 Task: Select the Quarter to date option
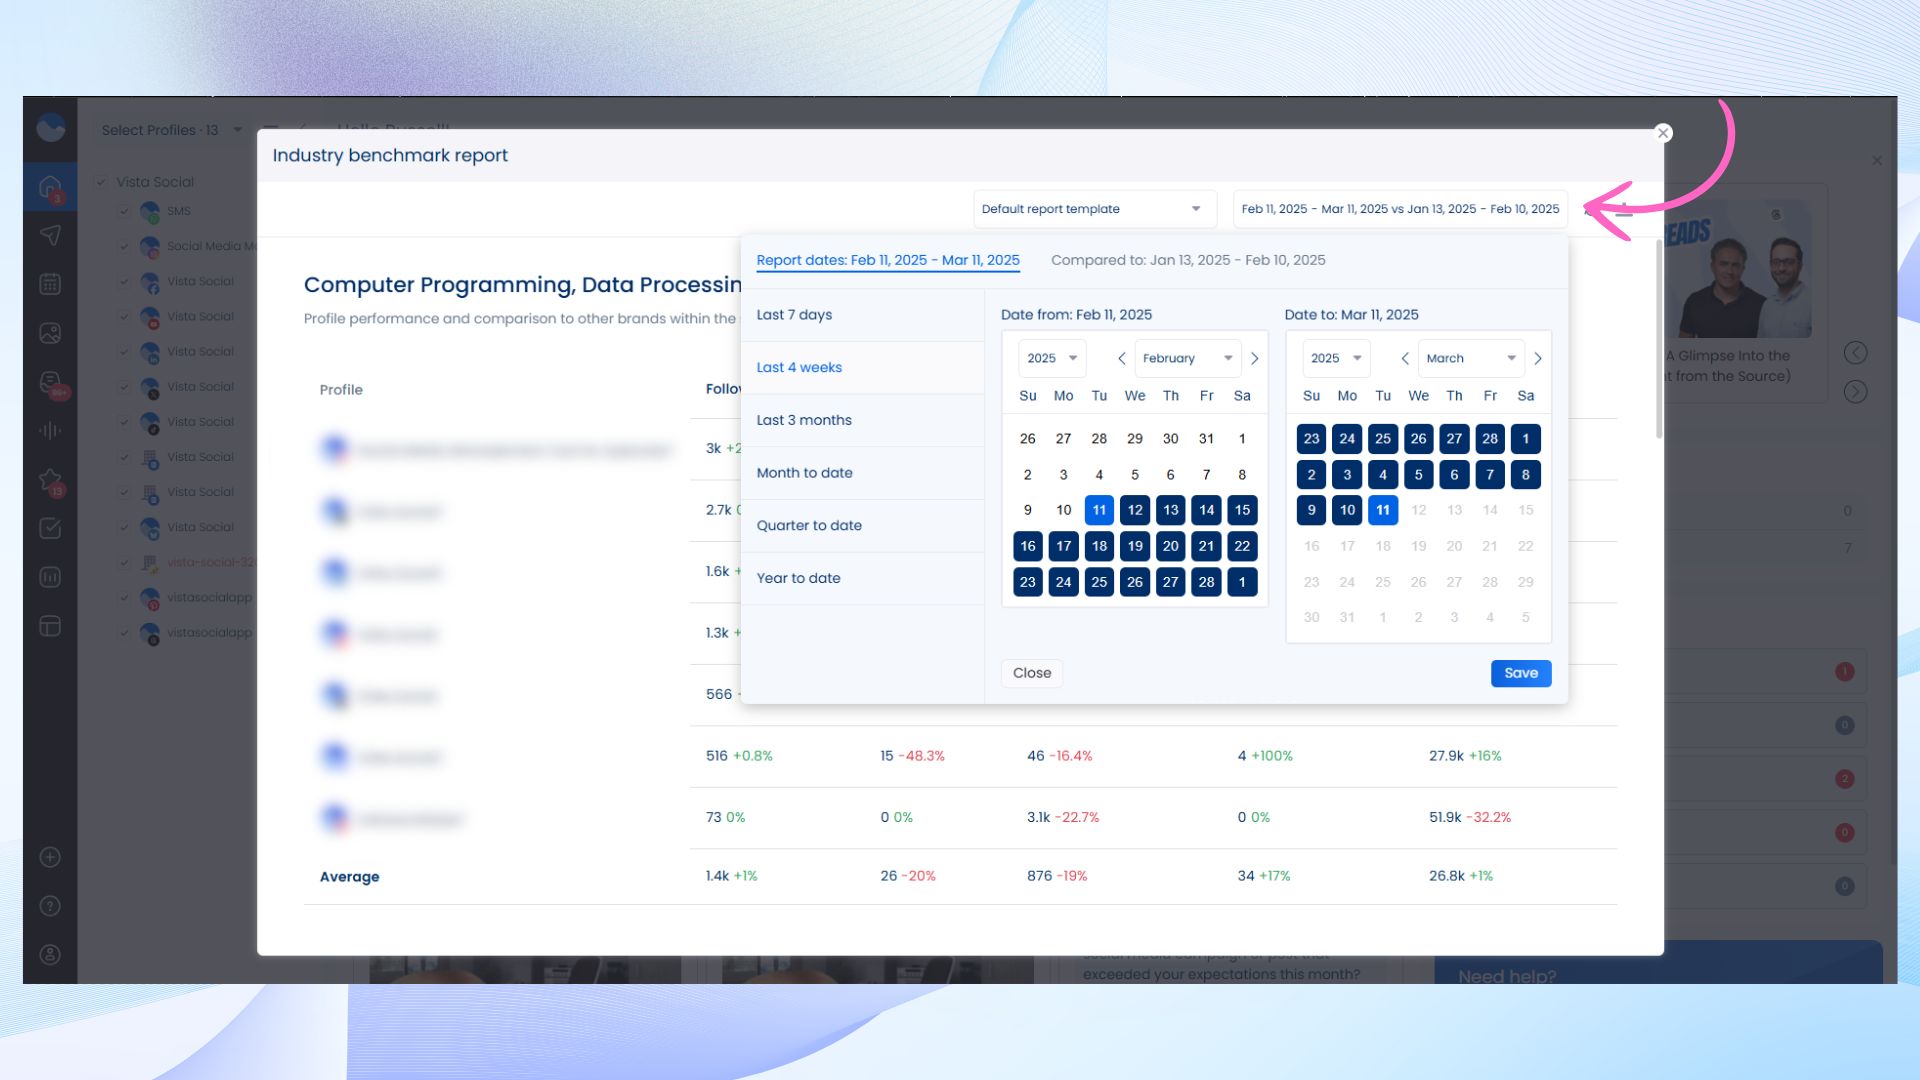(808, 525)
